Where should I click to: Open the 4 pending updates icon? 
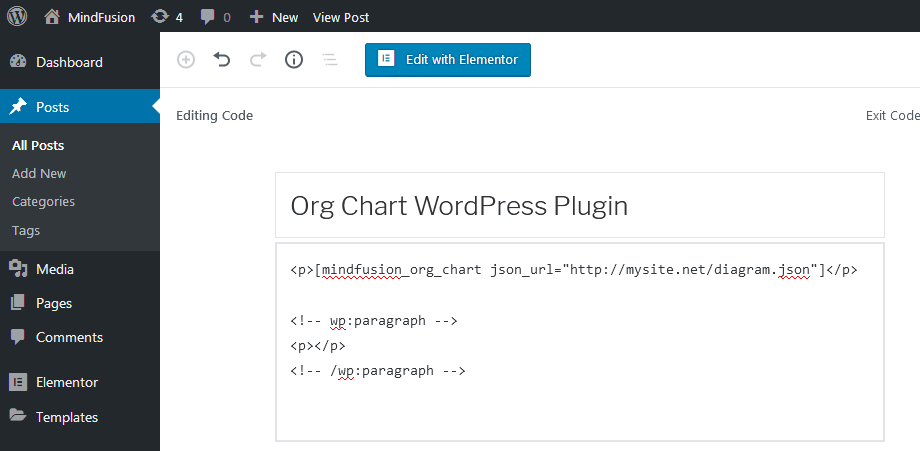[x=166, y=17]
